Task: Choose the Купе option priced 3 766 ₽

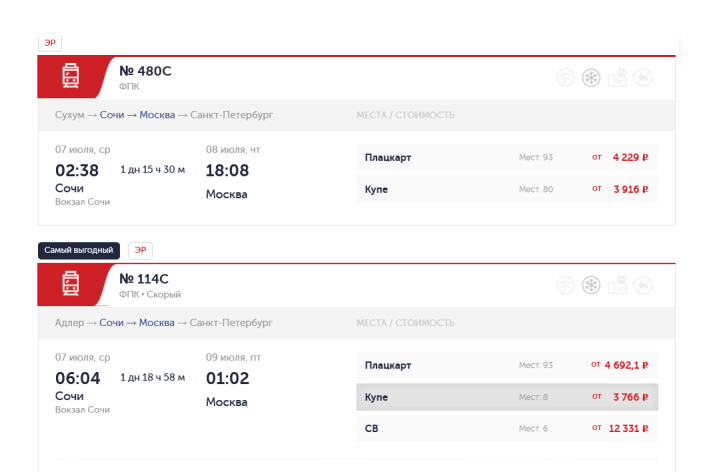Action: click(x=507, y=397)
